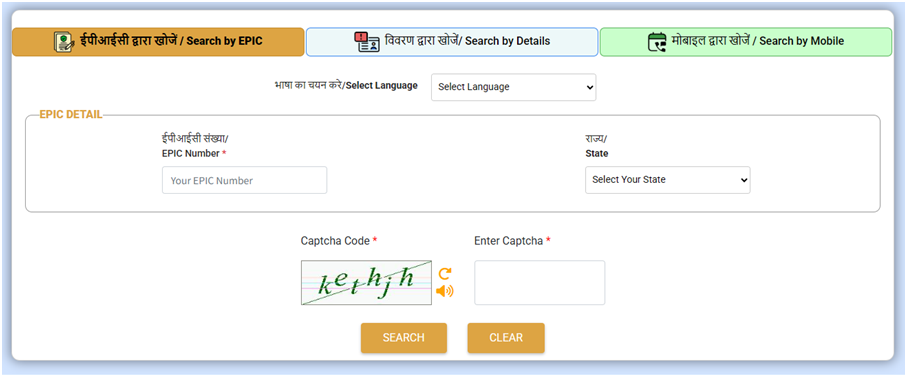
Task: Switch to Search by Mobile tab
Action: pos(746,42)
